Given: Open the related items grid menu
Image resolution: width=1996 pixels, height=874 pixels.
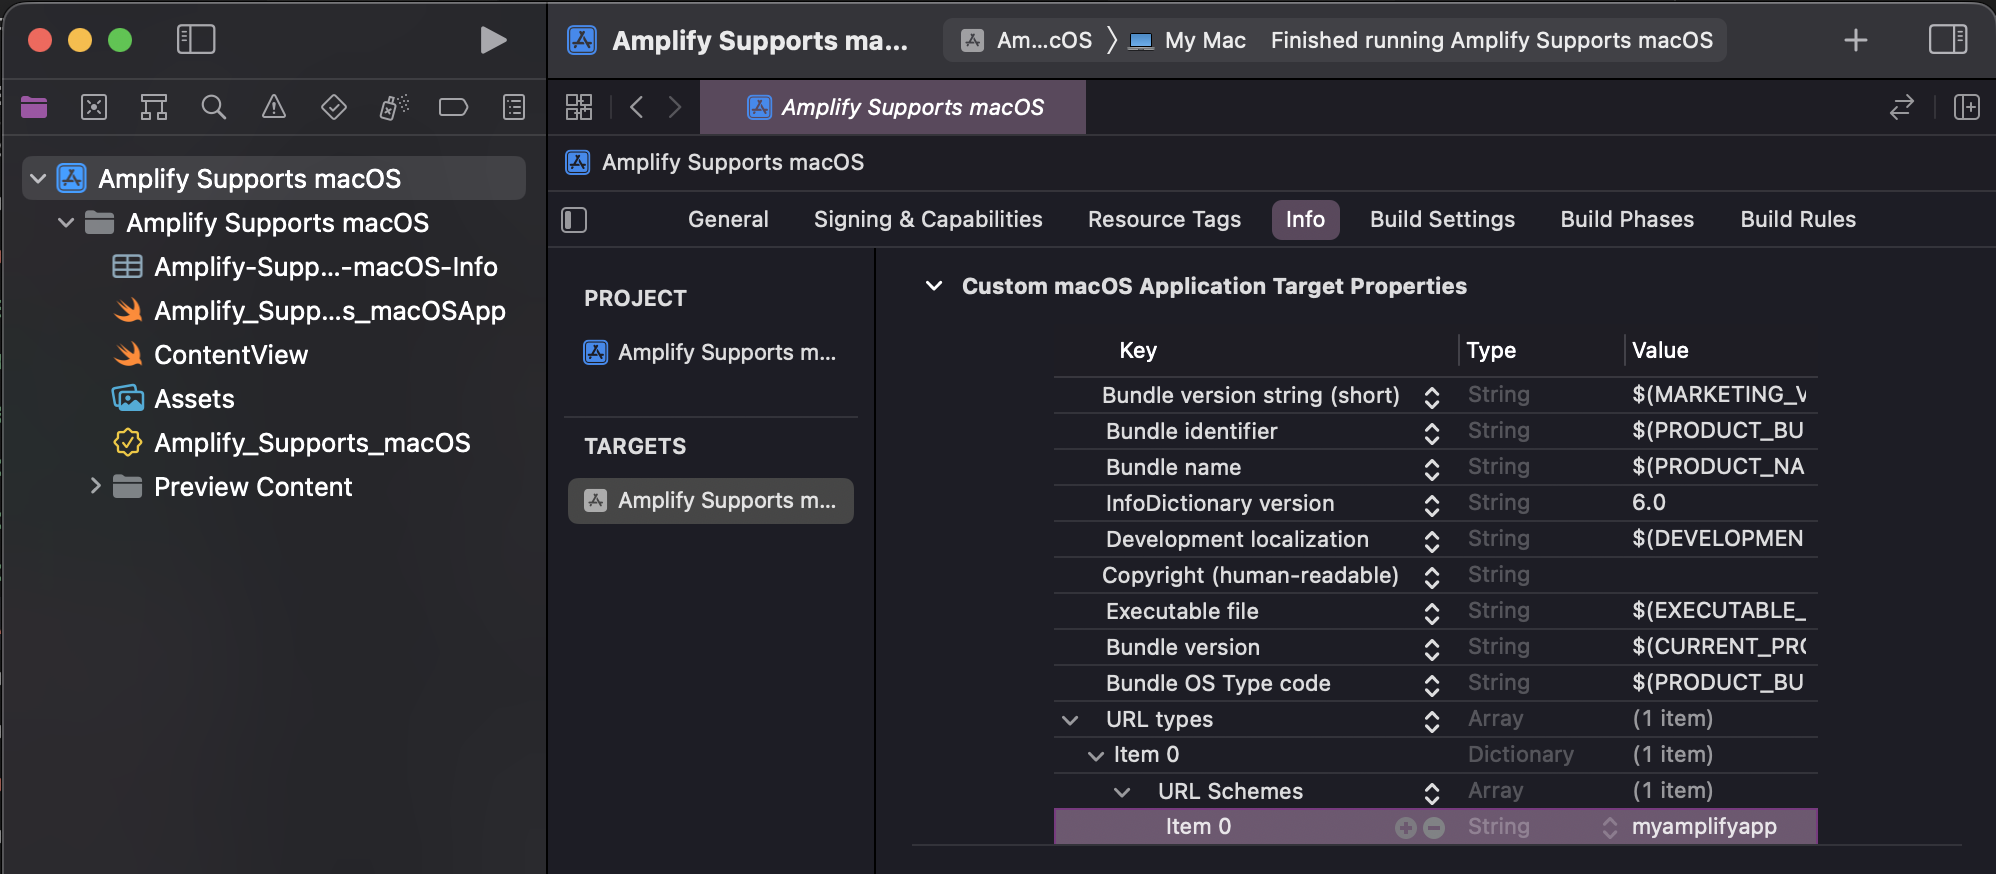Looking at the screenshot, I should pos(579,107).
